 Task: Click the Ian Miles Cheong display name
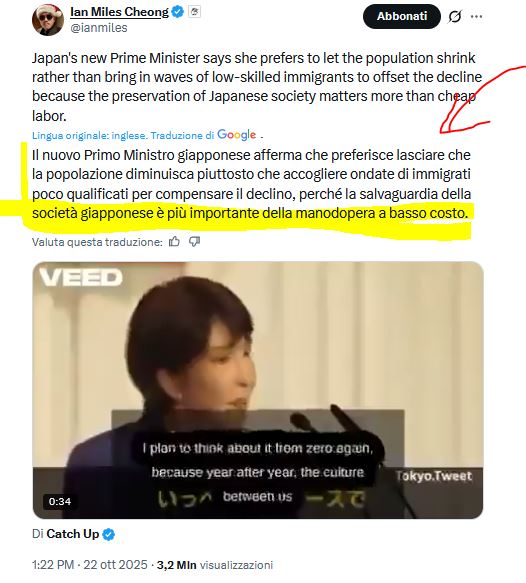pos(119,12)
